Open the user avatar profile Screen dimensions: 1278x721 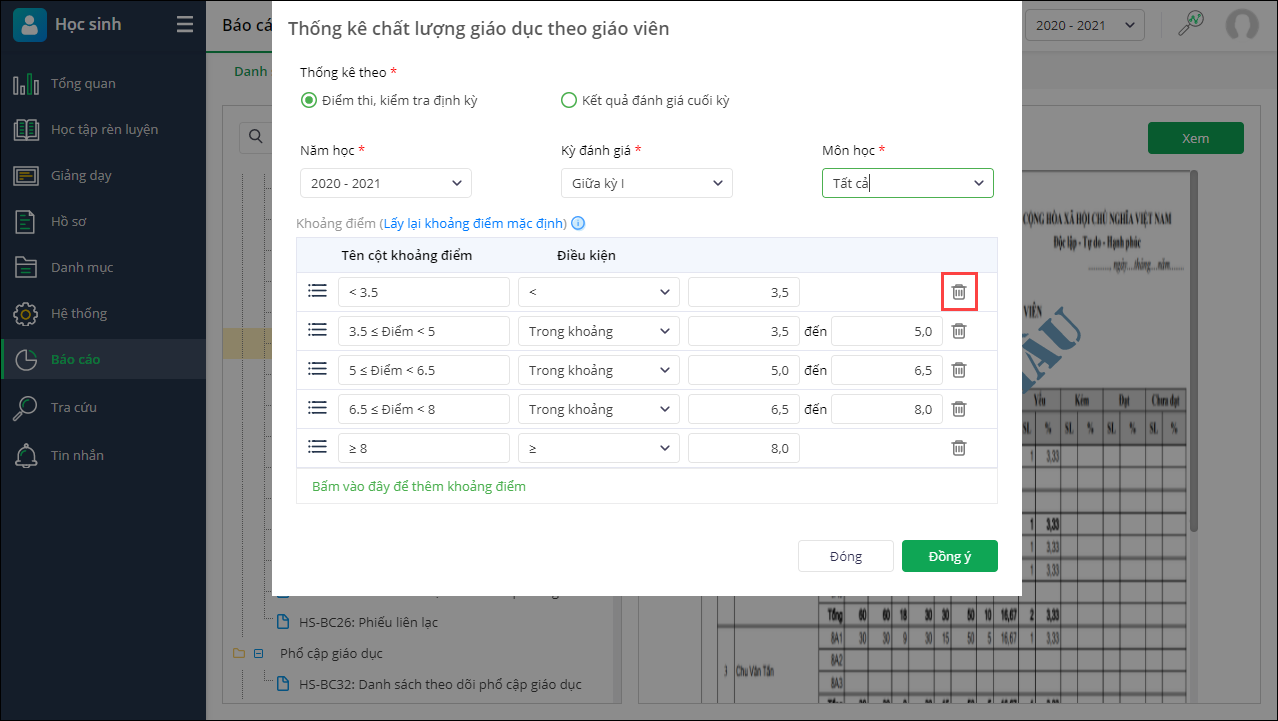pyautogui.click(x=1242, y=25)
